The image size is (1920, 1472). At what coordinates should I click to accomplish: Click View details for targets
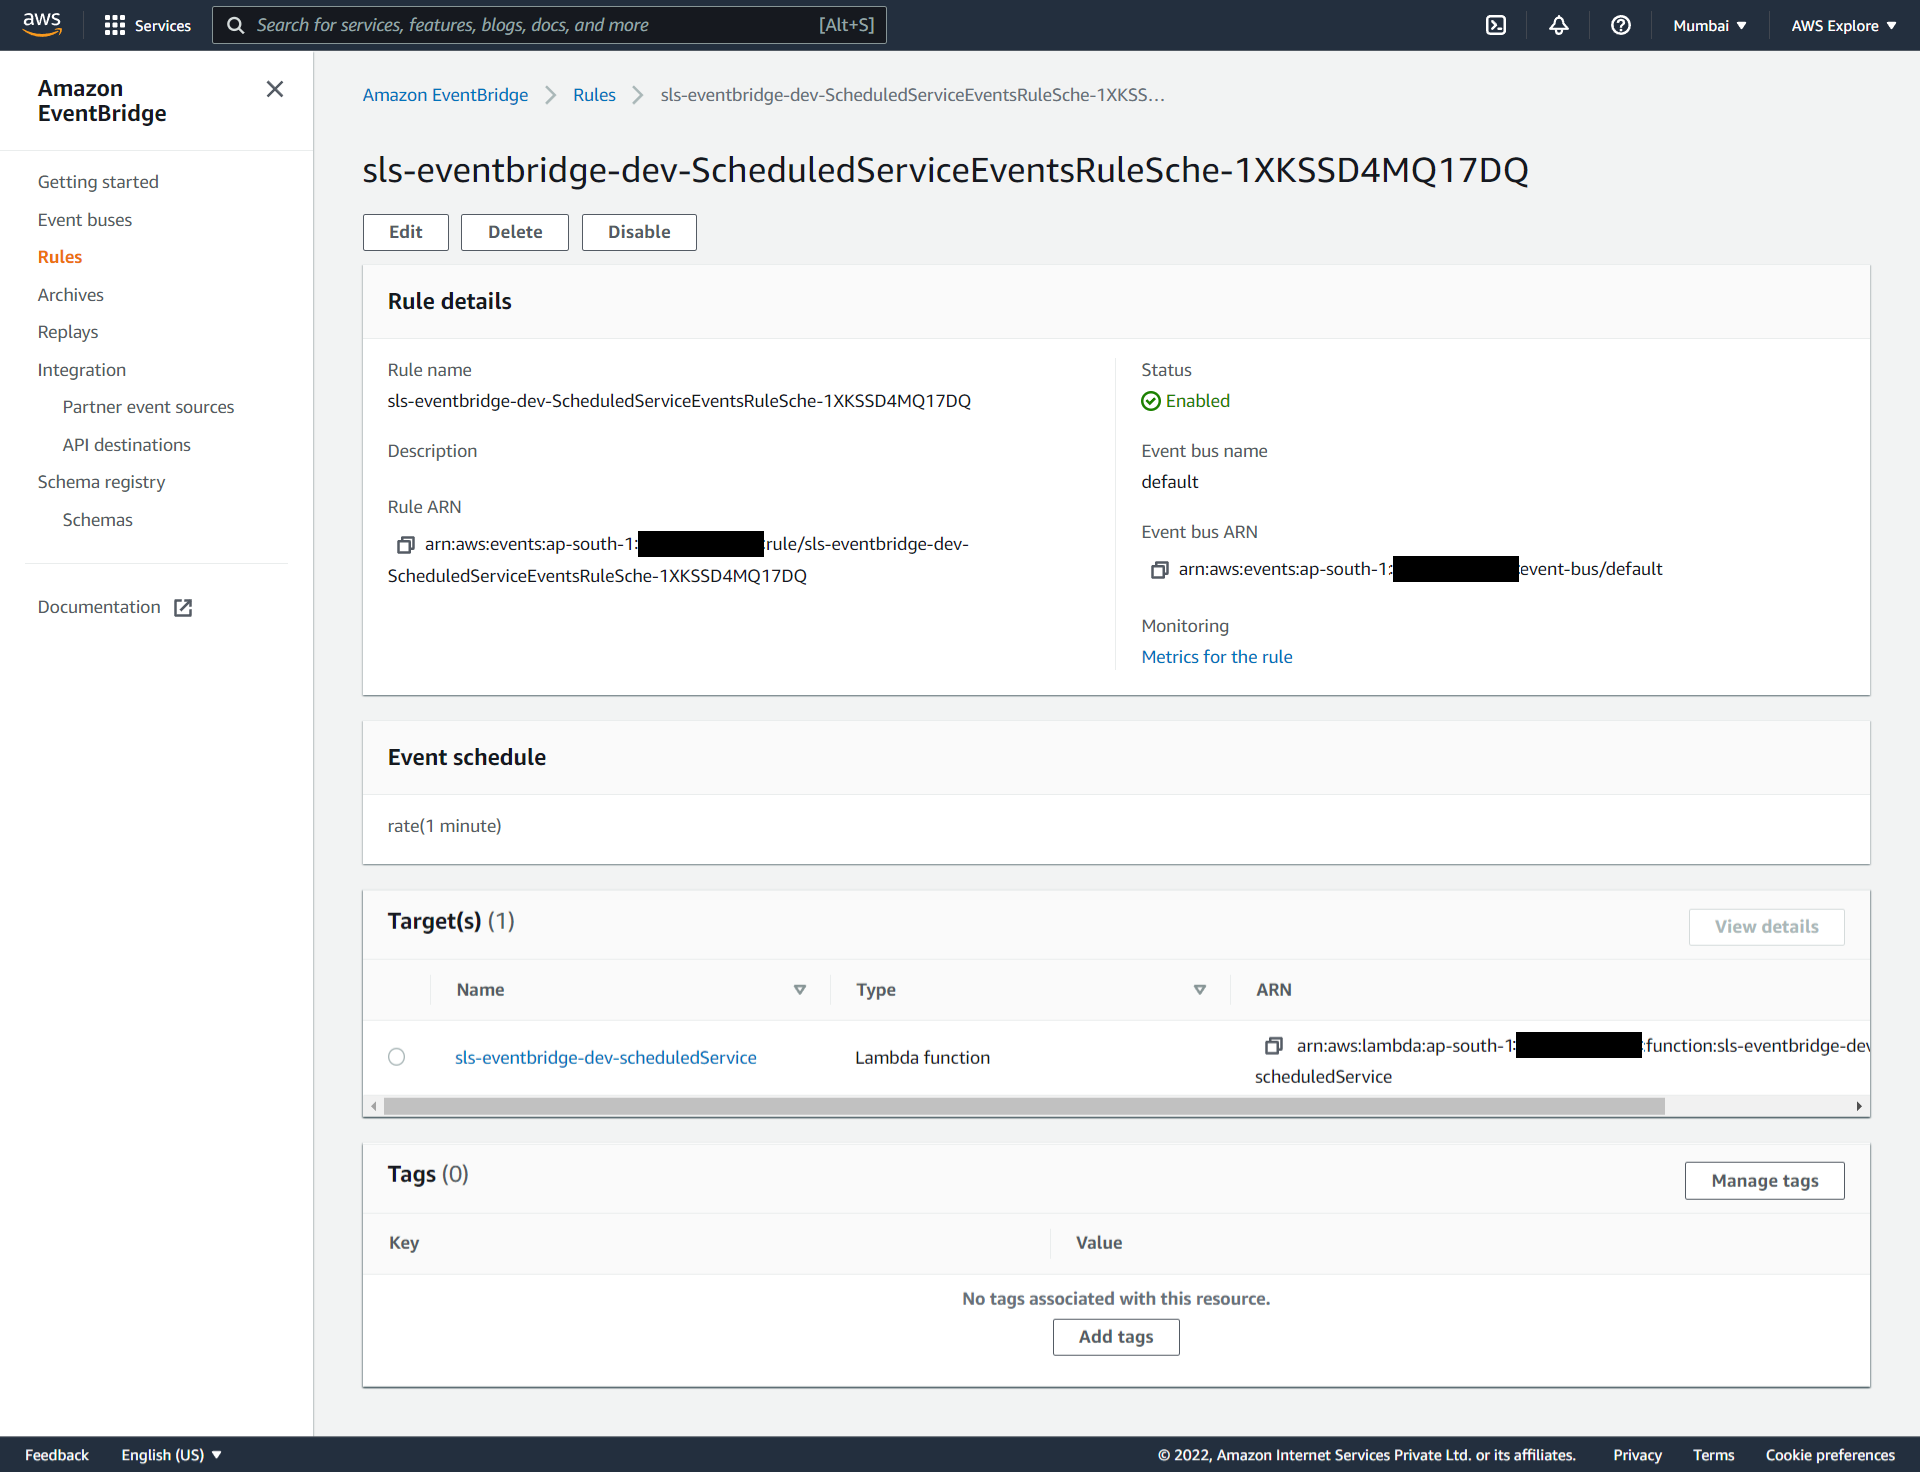[1767, 927]
